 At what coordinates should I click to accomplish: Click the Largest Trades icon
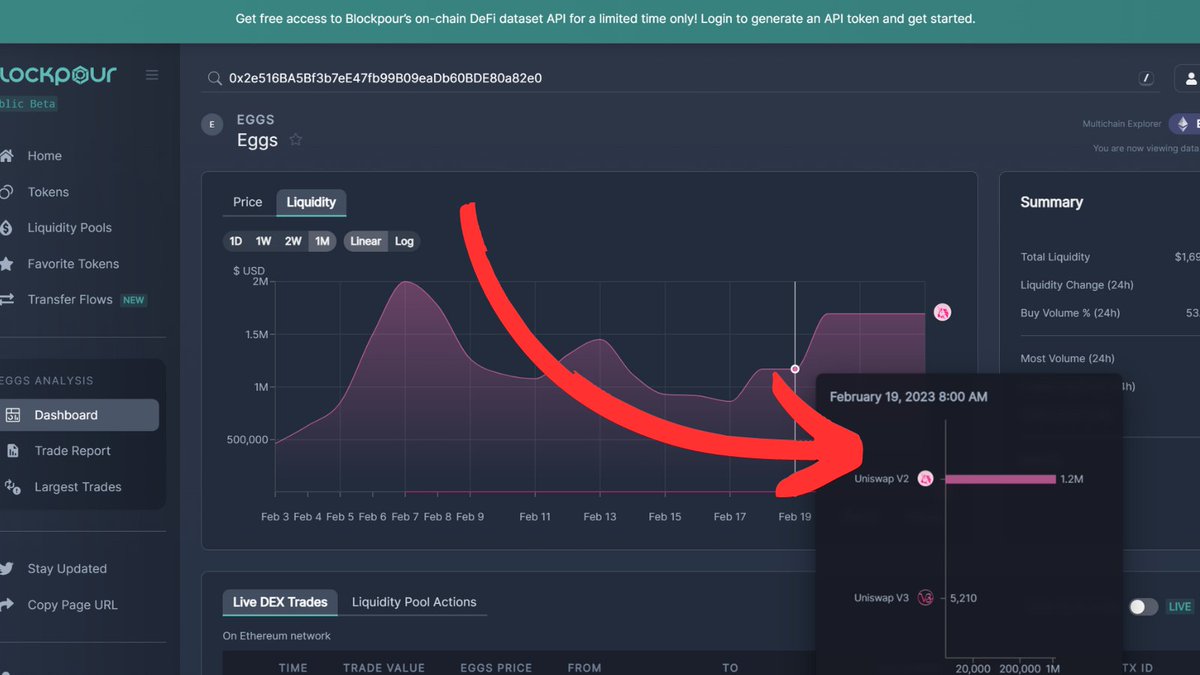(13, 487)
